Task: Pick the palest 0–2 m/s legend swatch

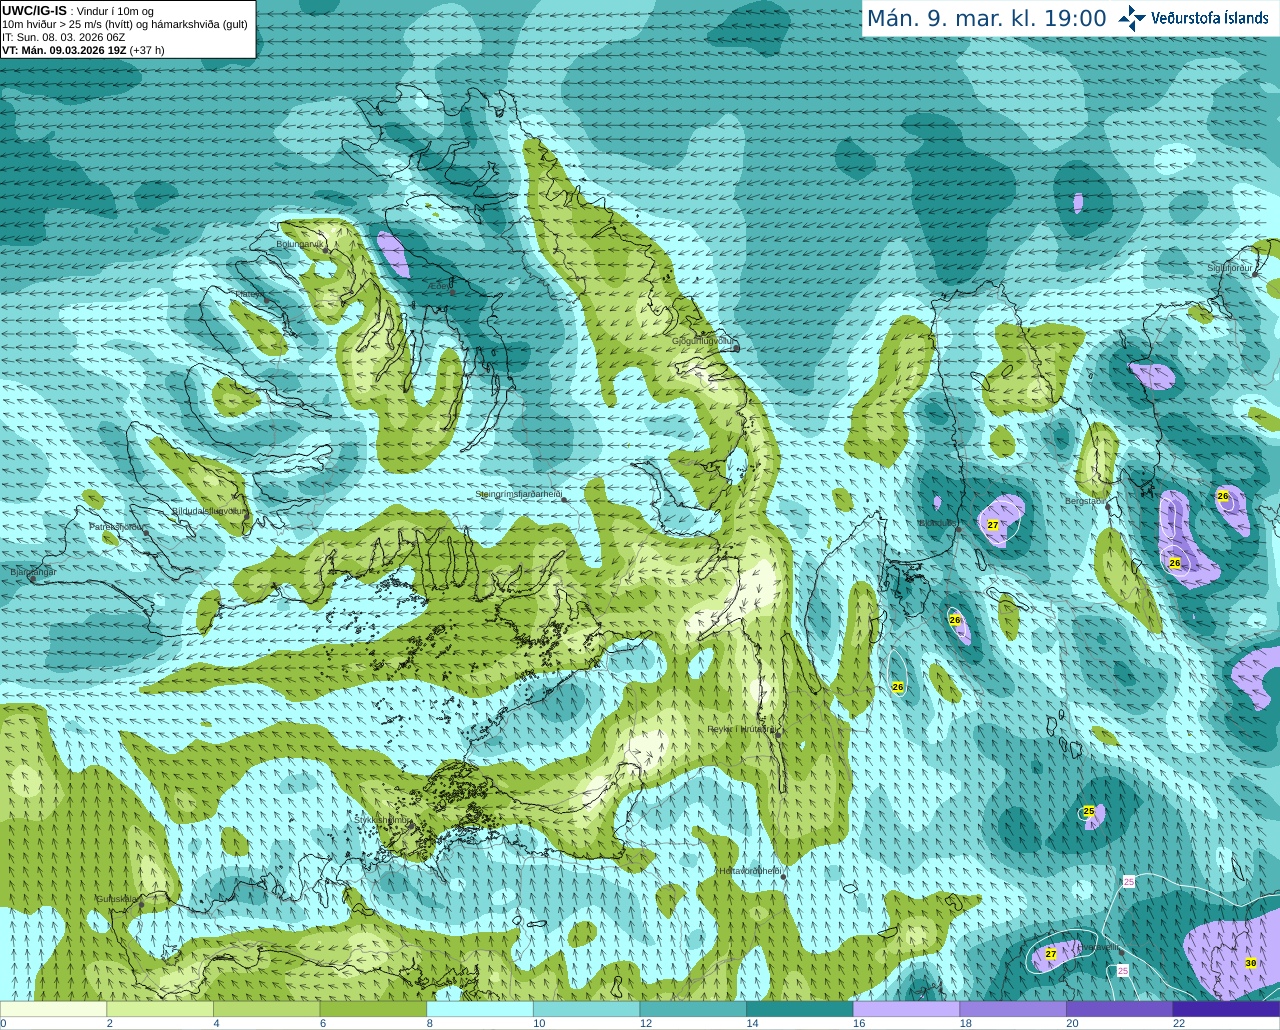Action: click(x=53, y=1009)
